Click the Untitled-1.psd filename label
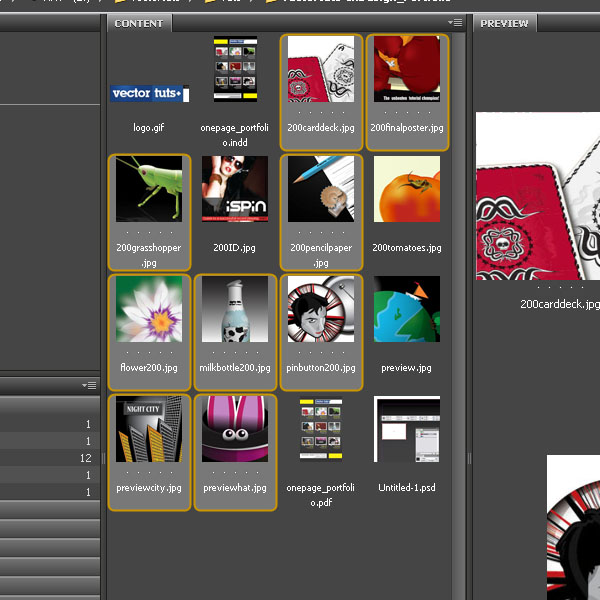This screenshot has height=600, width=600. point(407,488)
